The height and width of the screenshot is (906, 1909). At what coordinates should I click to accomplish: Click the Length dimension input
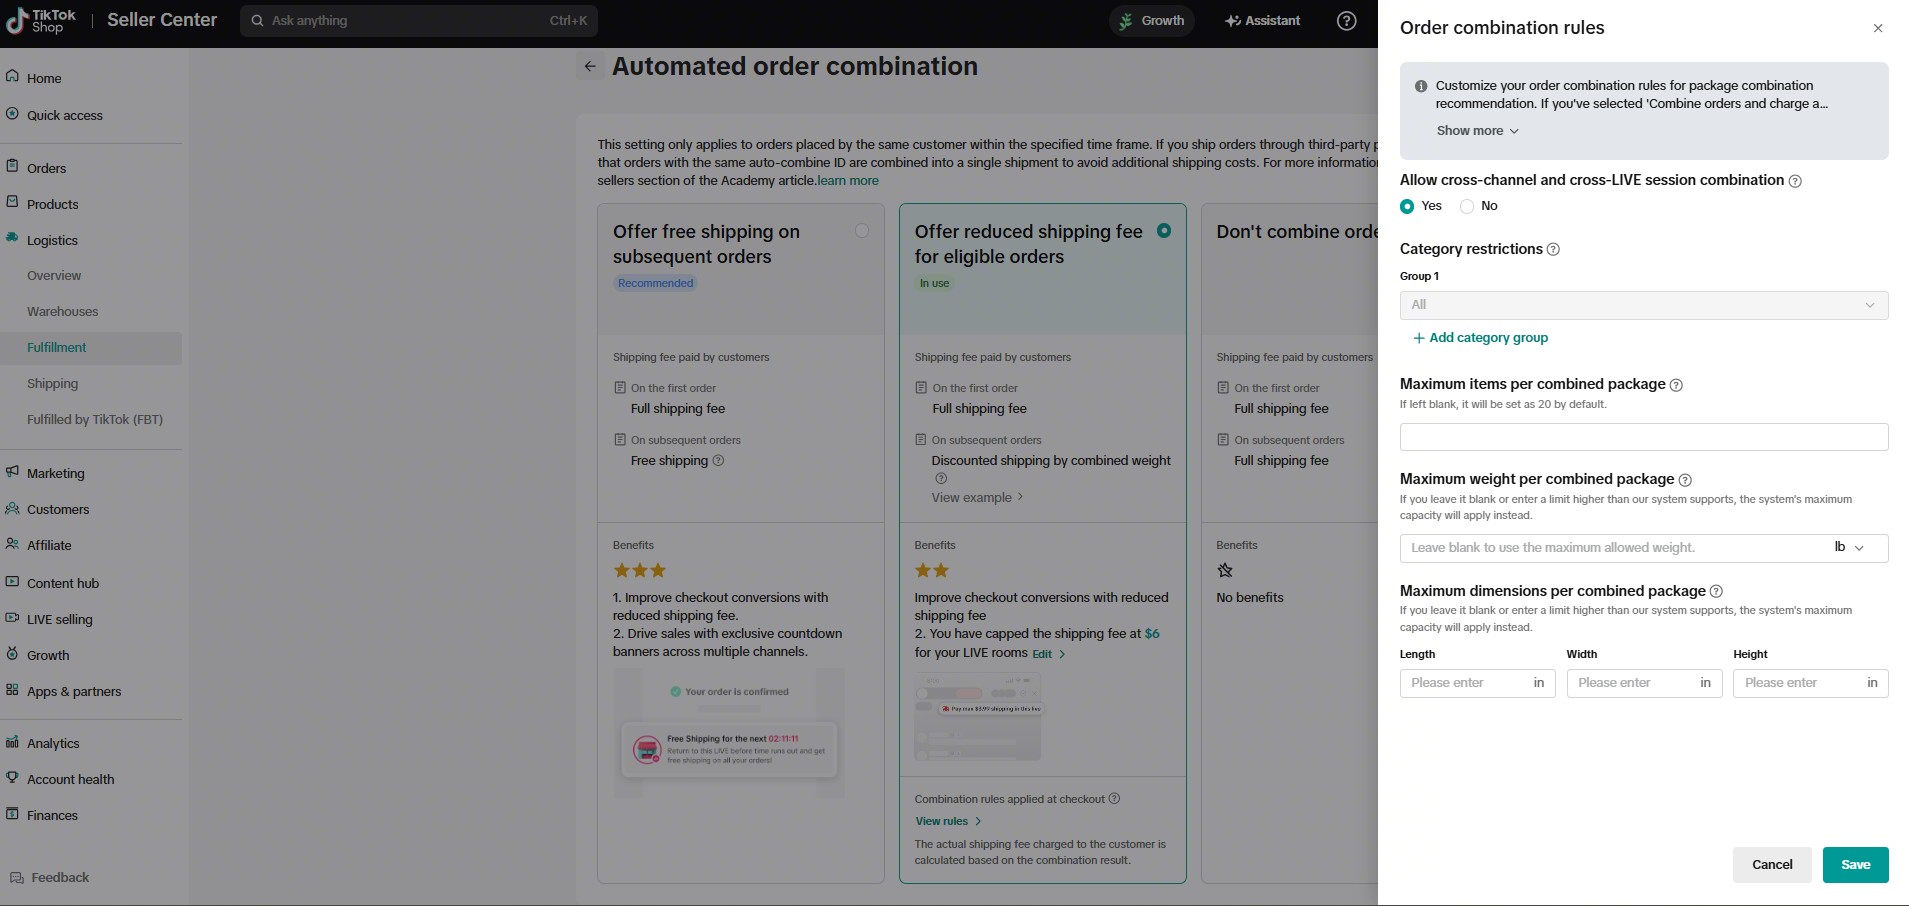[x=1477, y=683]
